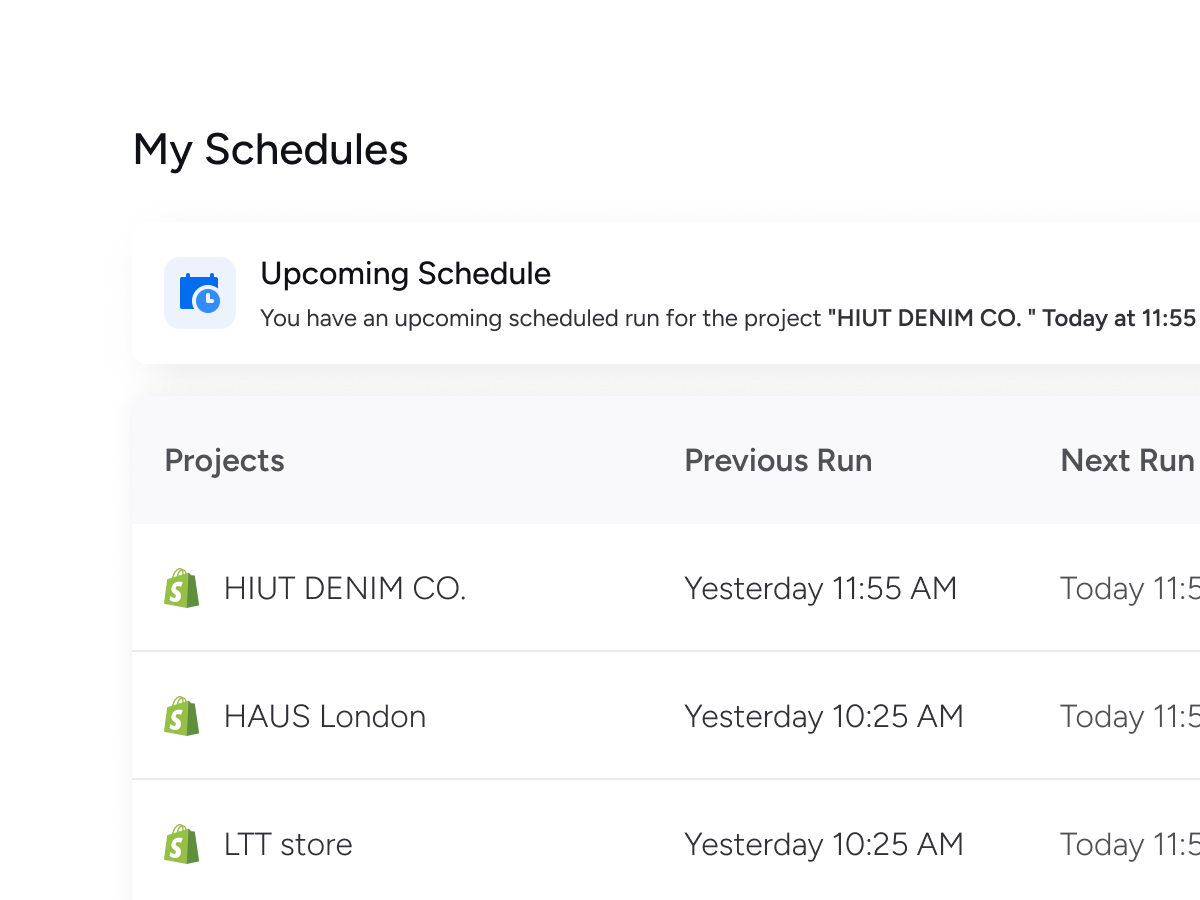1200x900 pixels.
Task: Click LTT store's previous run time
Action: point(823,844)
